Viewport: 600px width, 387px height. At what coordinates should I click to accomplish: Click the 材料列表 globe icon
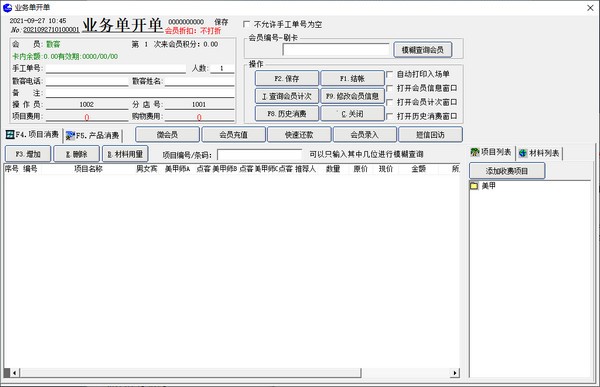[x=523, y=153]
